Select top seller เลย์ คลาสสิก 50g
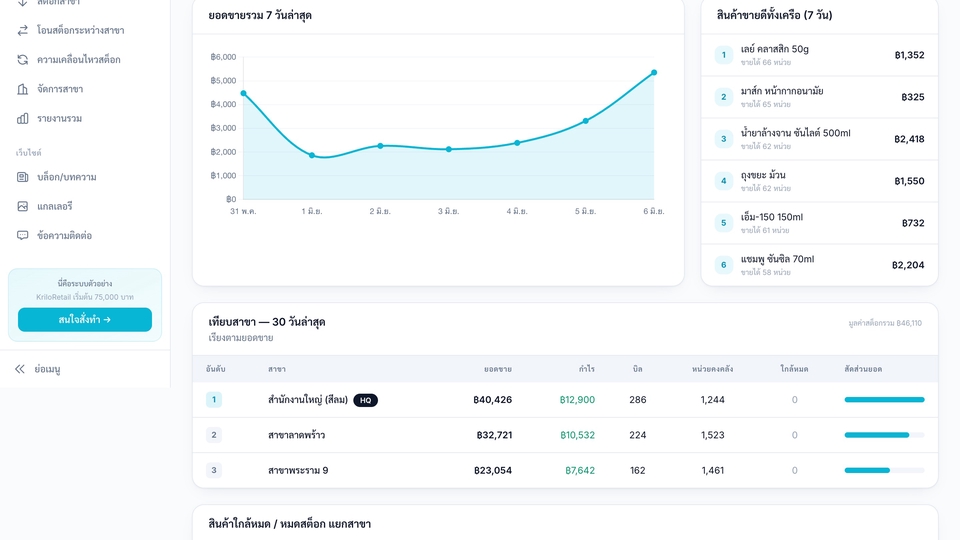This screenshot has width=960, height=540. coord(819,55)
